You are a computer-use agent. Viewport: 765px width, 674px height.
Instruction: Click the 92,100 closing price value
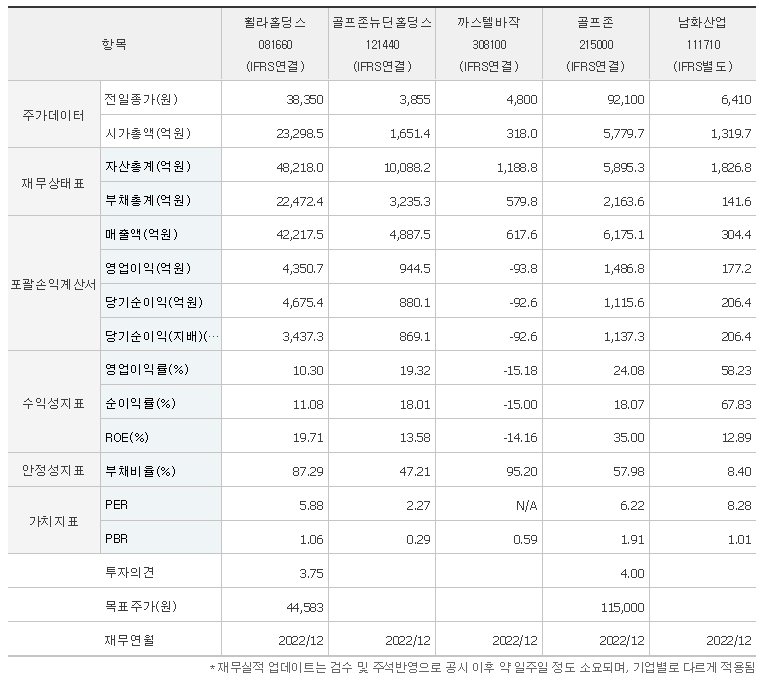[x=625, y=100]
